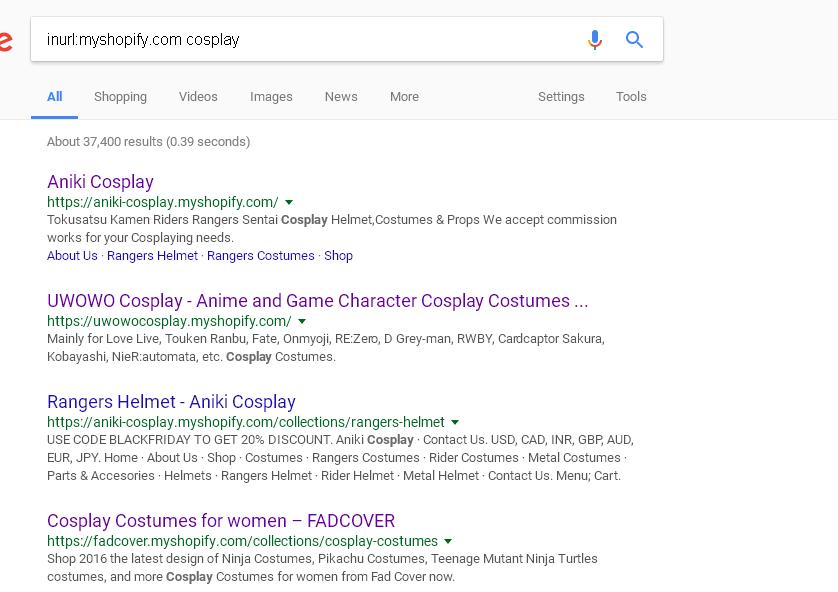Open the search Tools options

pyautogui.click(x=631, y=97)
